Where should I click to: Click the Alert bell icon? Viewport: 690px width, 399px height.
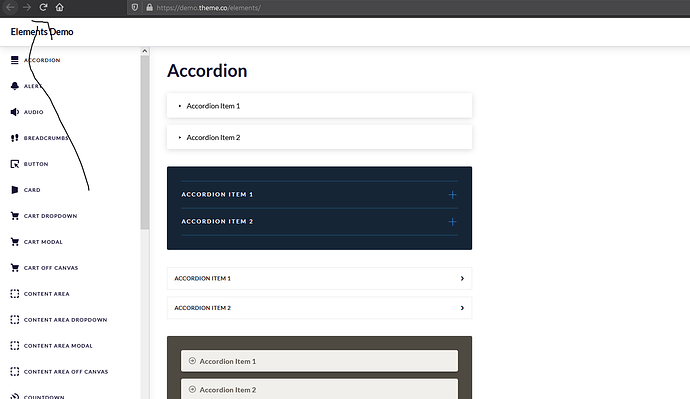pyautogui.click(x=15, y=86)
